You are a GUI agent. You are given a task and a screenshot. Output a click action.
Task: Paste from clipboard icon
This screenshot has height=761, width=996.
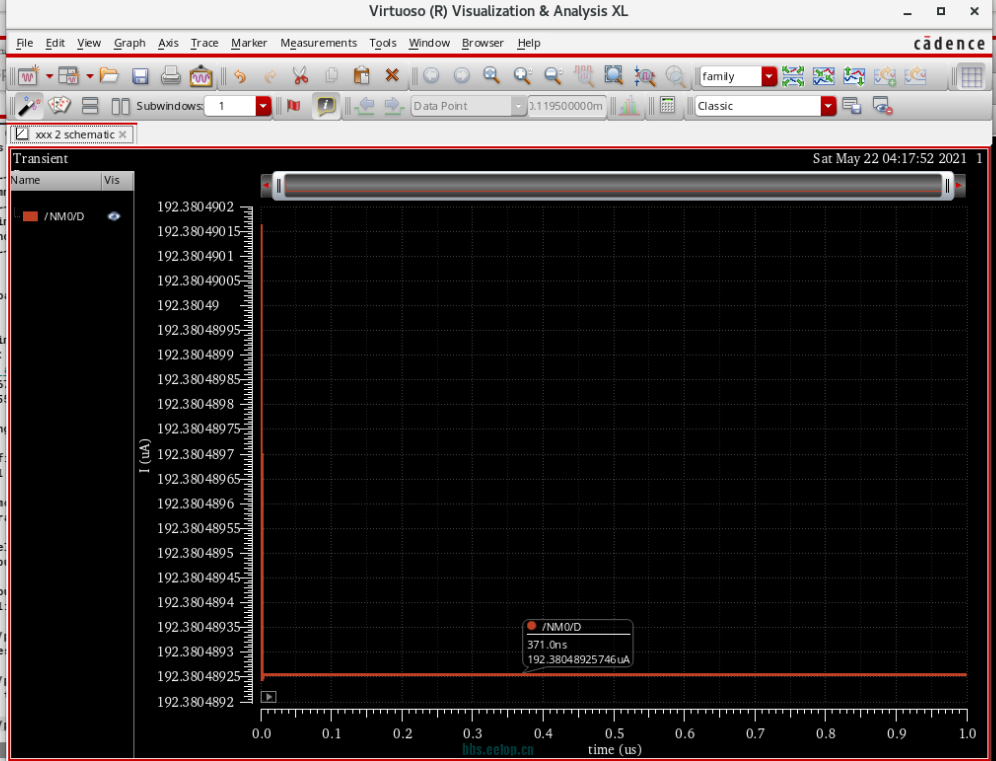361,76
